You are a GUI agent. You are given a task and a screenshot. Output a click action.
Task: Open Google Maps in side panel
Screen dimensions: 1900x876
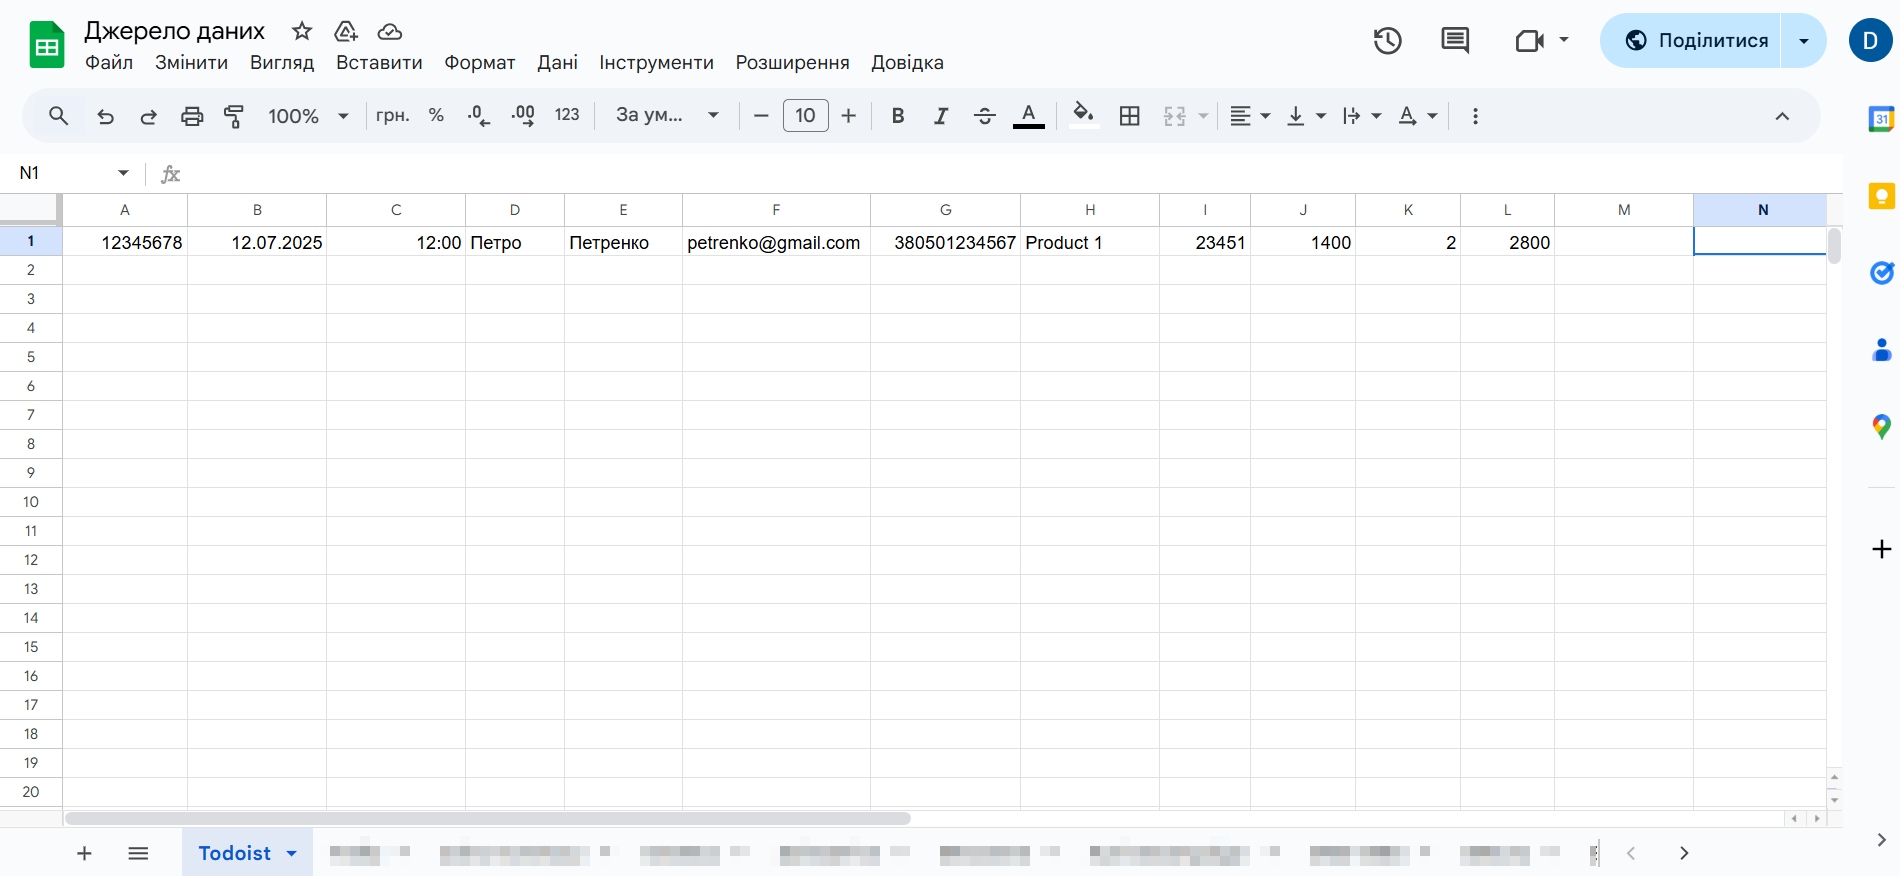(x=1881, y=427)
